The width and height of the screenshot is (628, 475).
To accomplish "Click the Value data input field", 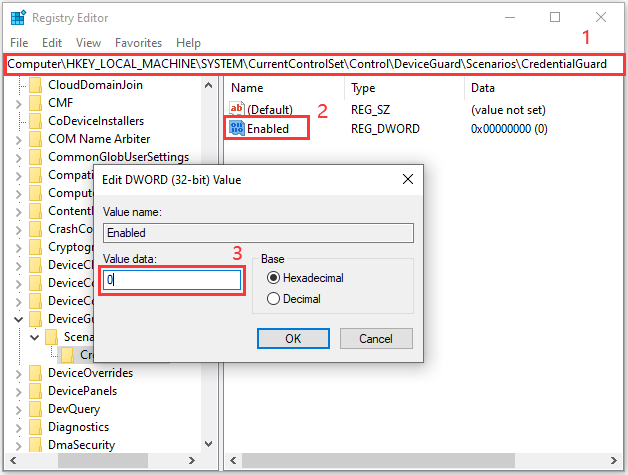I will tap(172, 280).
